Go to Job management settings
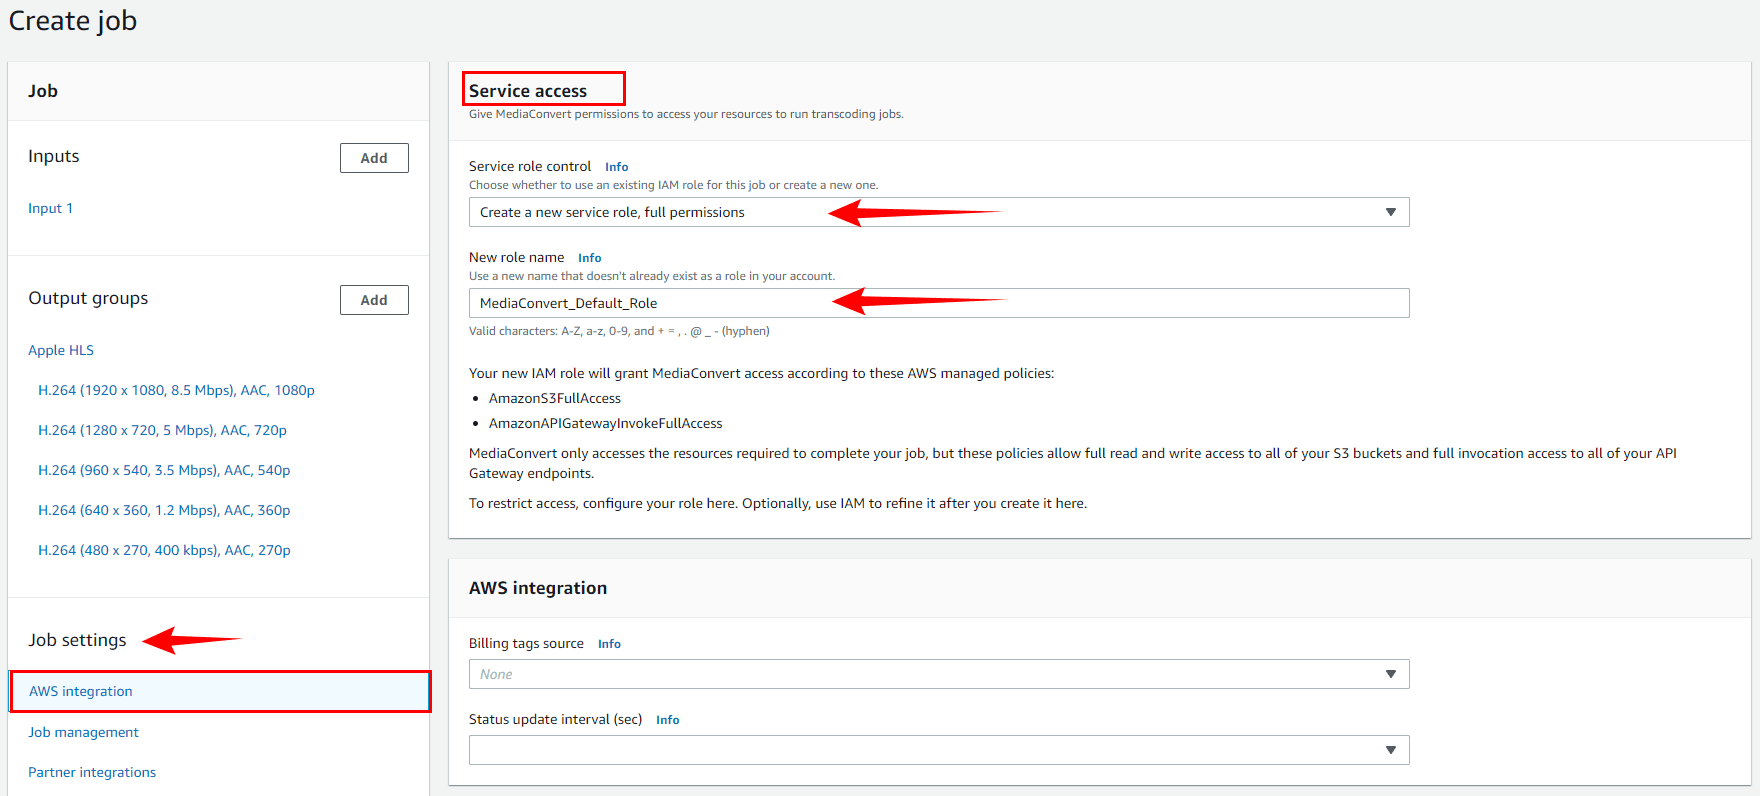Viewport: 1760px width, 796px height. pos(83,732)
